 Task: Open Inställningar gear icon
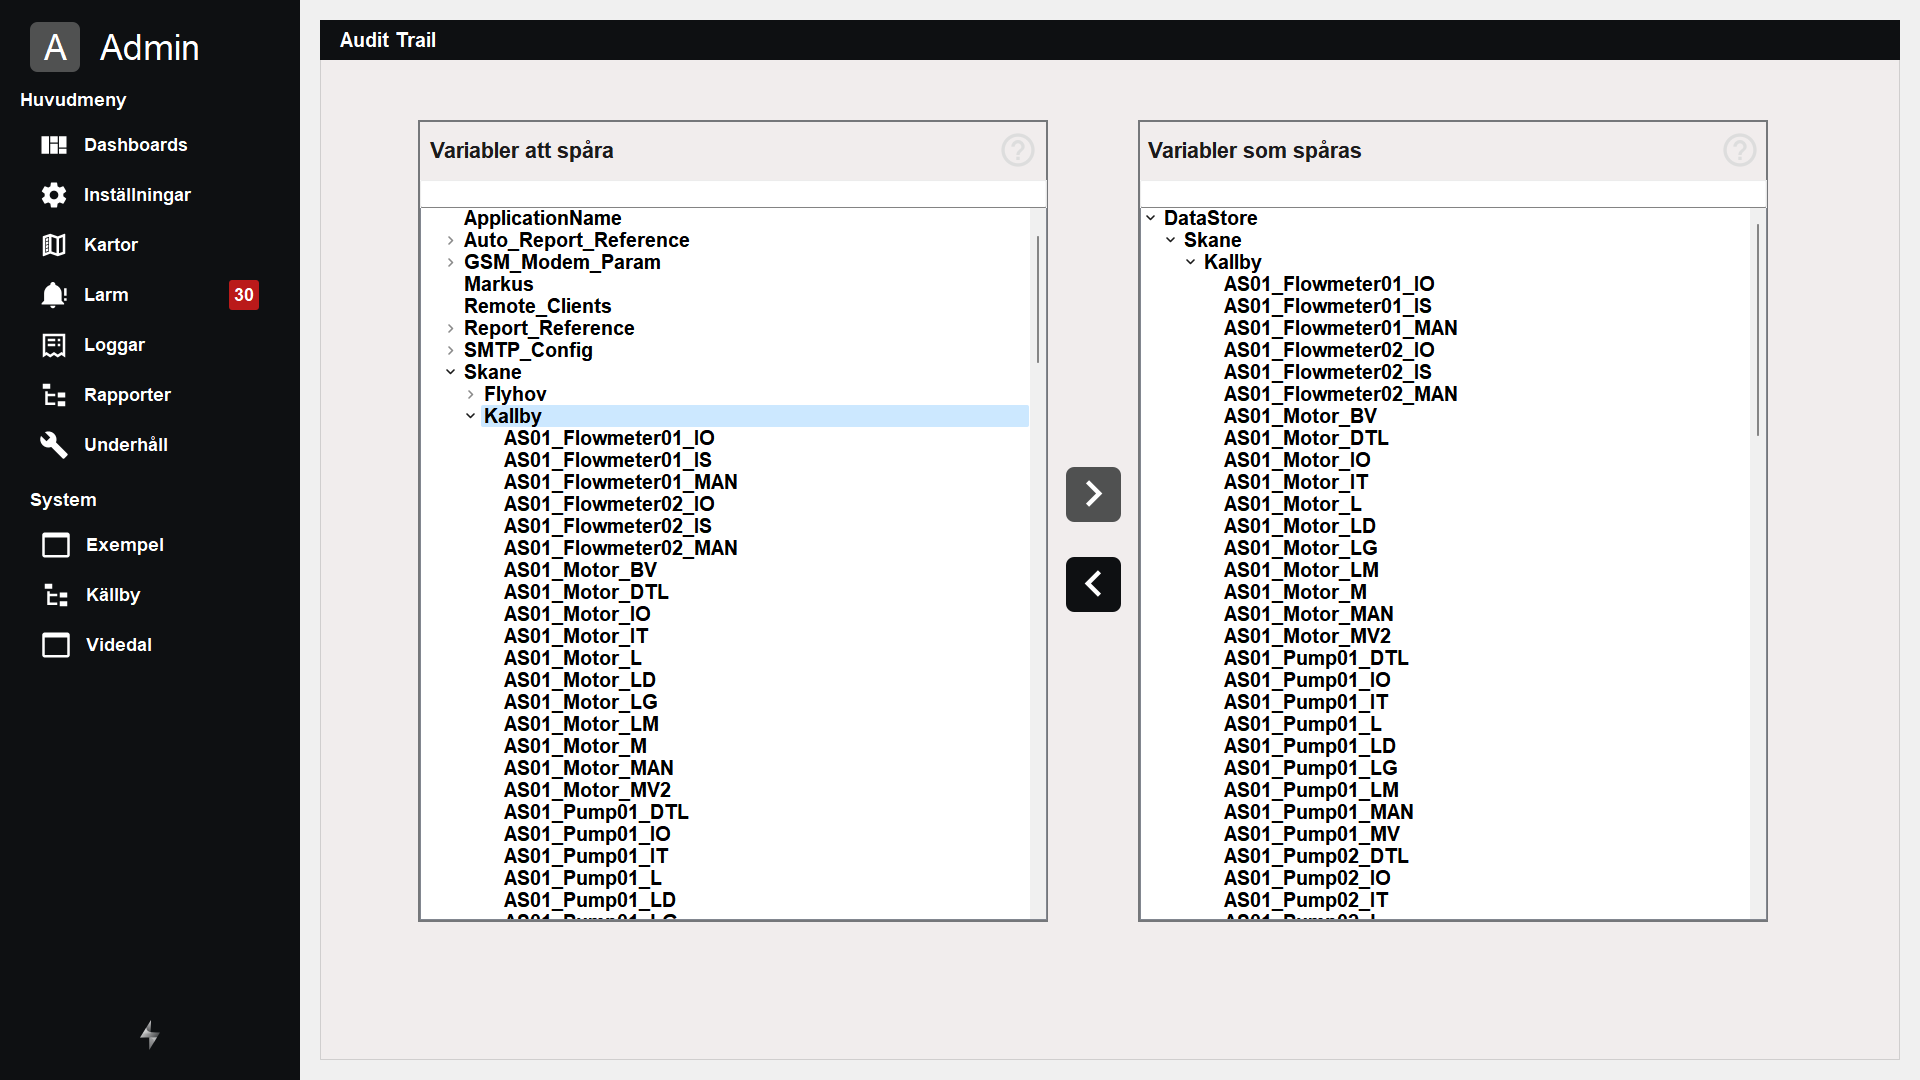pos(54,195)
